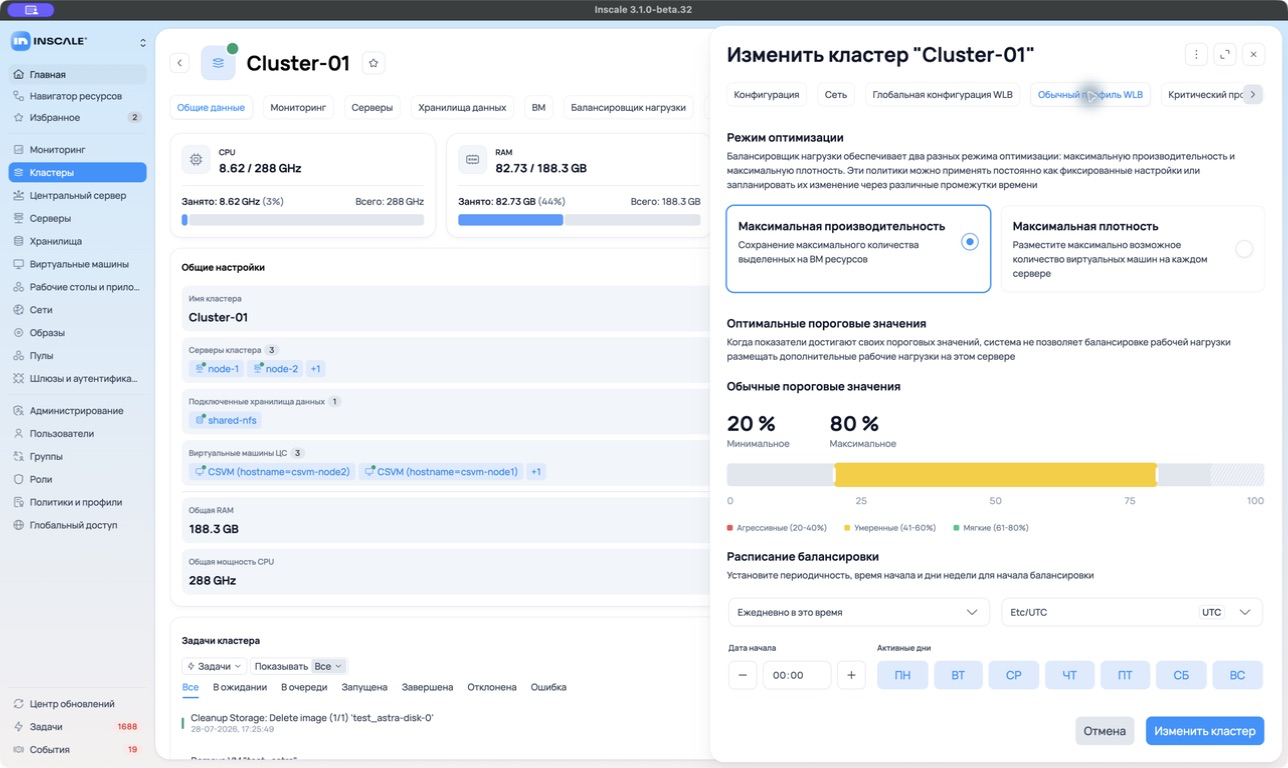Image resolution: width=1288 pixels, height=768 pixels.
Task: Go back using the arrow beside Cluster-01
Action: tap(180, 63)
